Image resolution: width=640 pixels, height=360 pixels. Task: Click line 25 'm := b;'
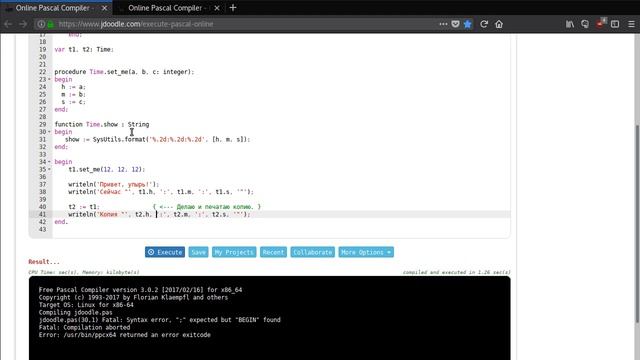pos(73,94)
